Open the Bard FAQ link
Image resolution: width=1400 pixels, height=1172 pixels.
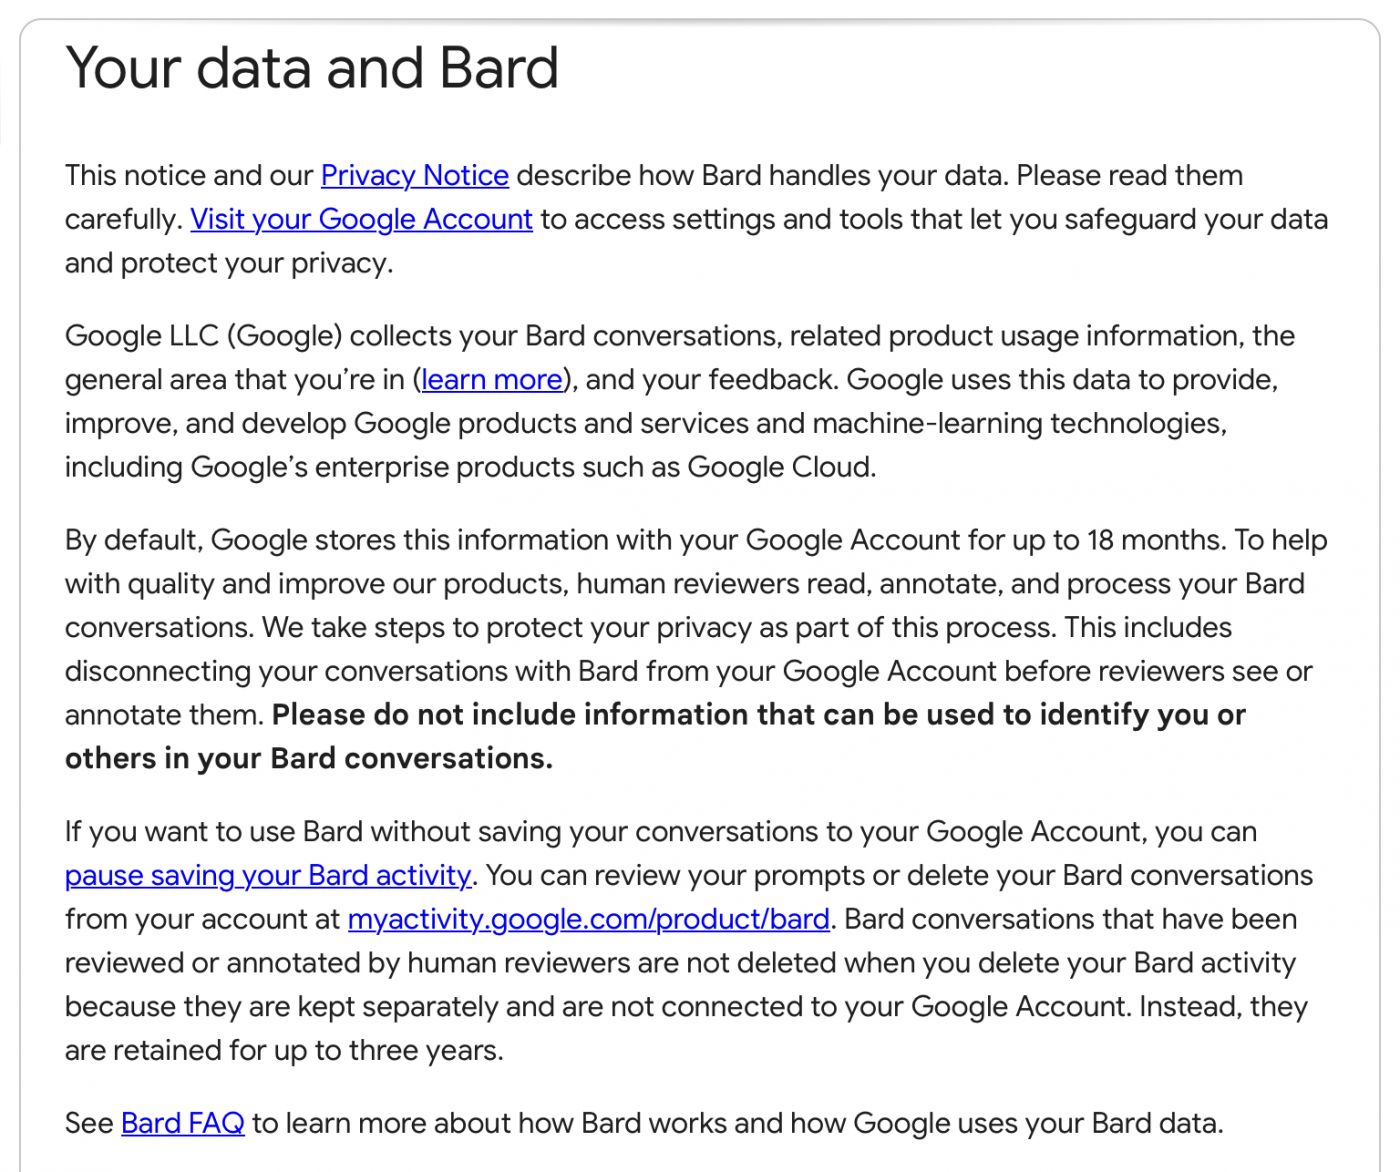182,1124
